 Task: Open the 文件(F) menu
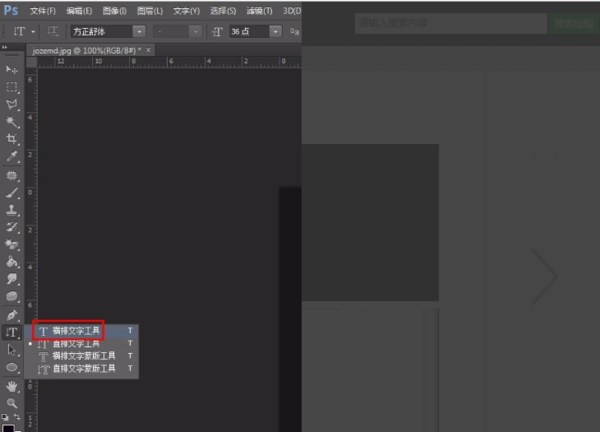click(x=43, y=11)
